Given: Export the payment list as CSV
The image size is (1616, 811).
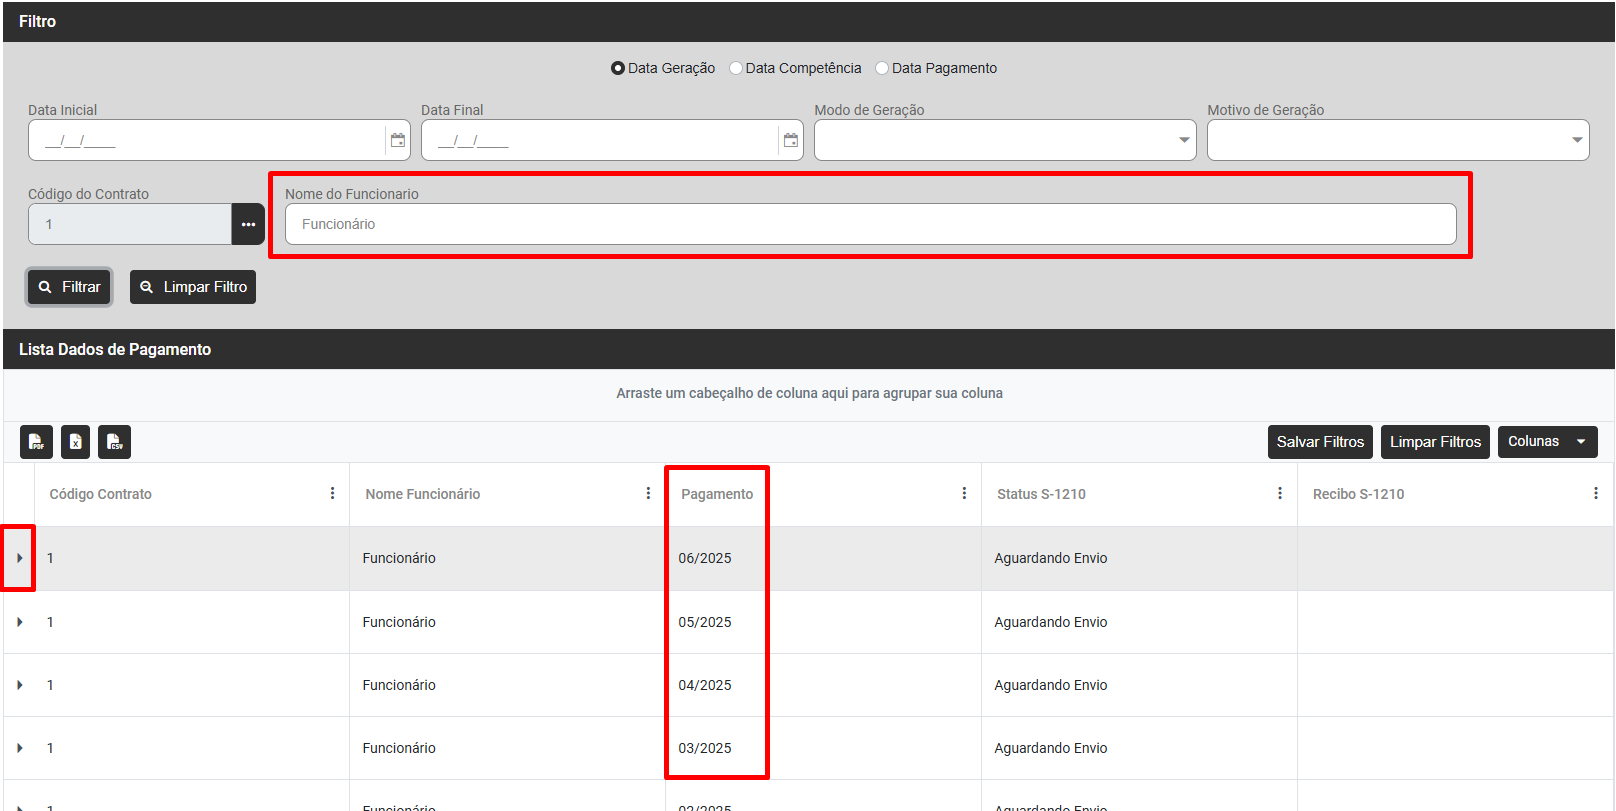Looking at the screenshot, I should pyautogui.click(x=114, y=442).
